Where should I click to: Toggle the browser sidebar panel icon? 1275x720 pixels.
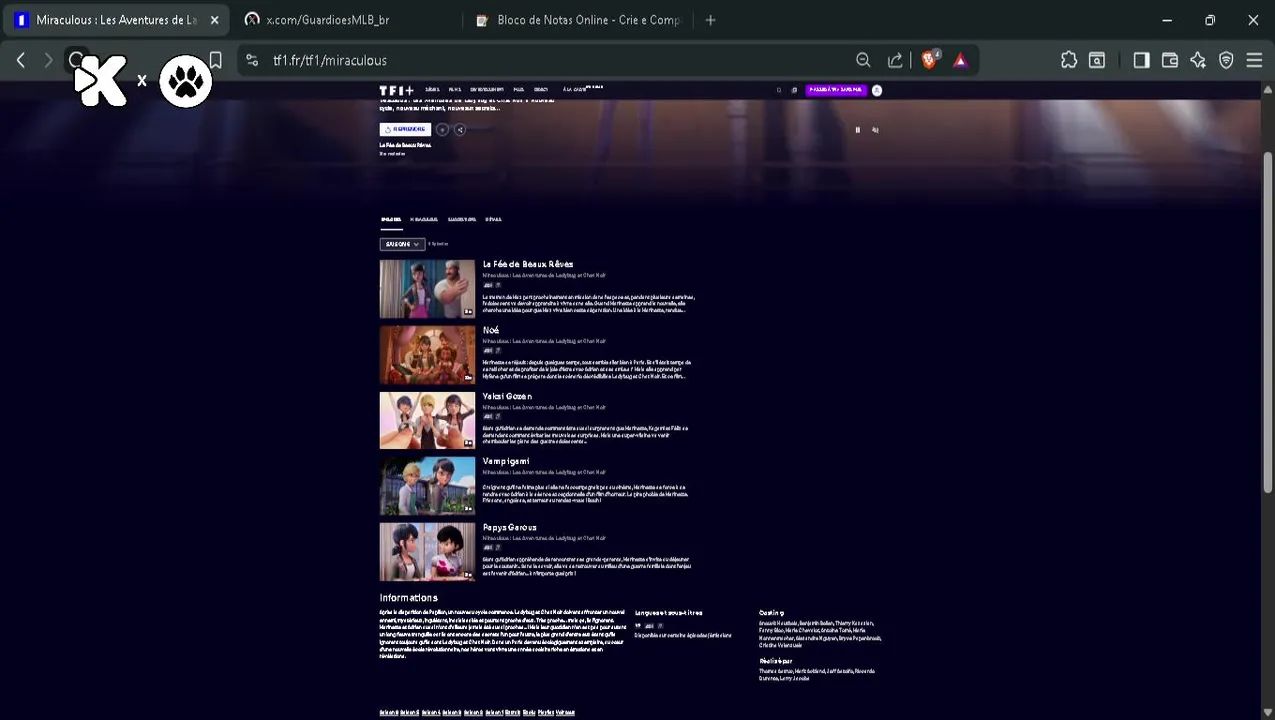[1141, 60]
